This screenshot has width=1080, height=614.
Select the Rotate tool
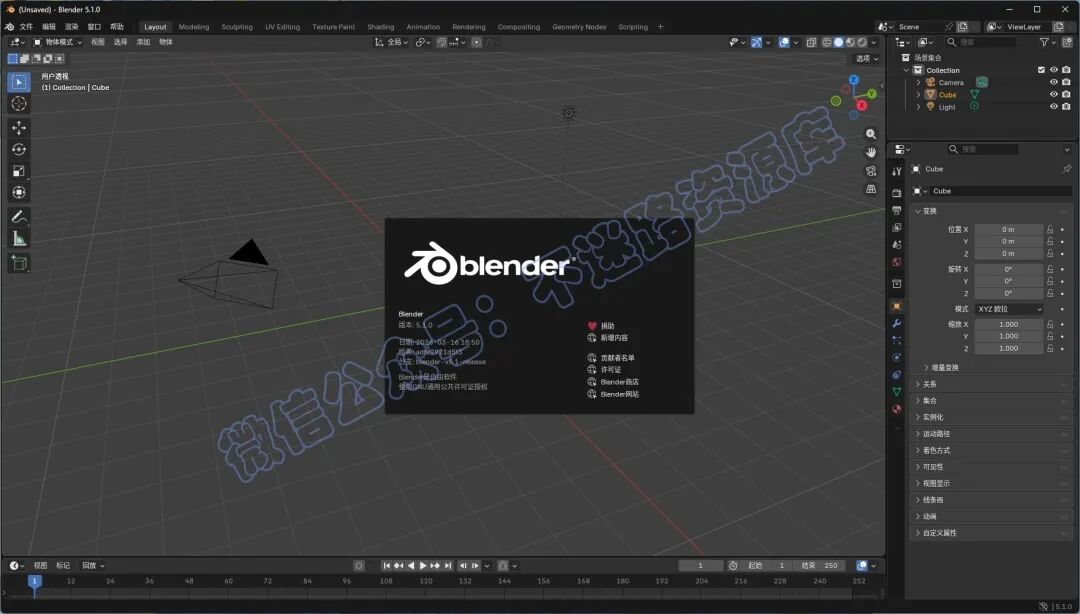(19, 149)
